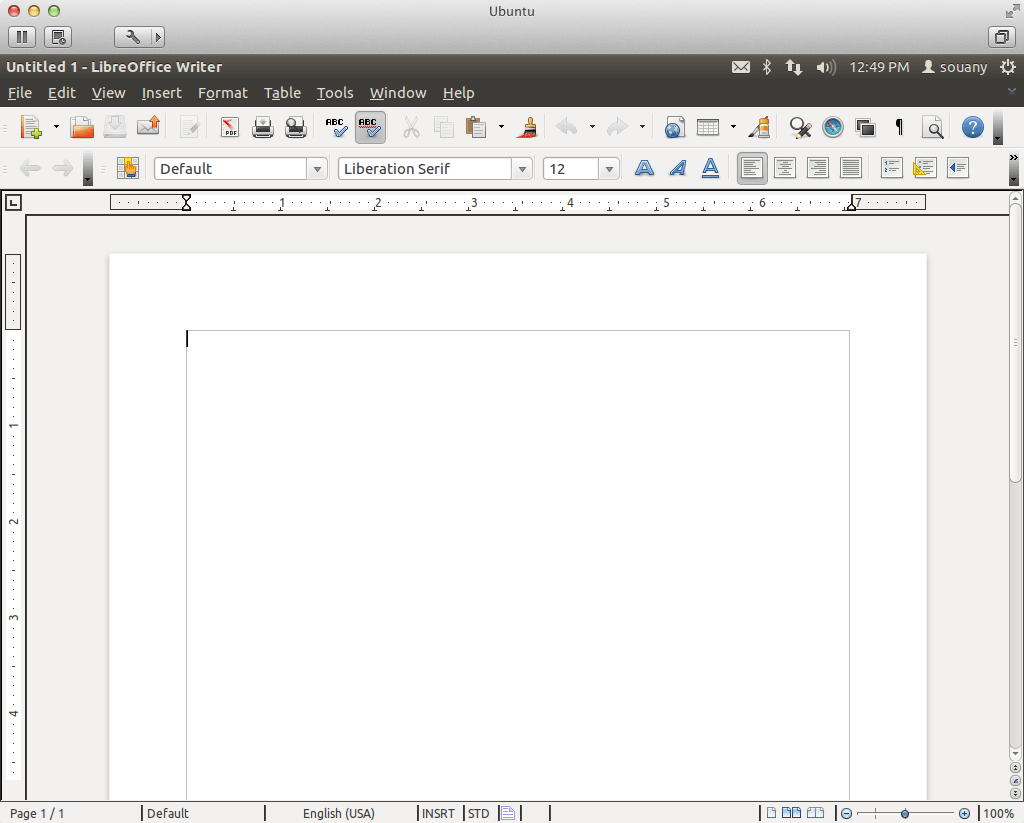The height and width of the screenshot is (823, 1024).
Task: Insert a Table icon
Action: (x=708, y=127)
